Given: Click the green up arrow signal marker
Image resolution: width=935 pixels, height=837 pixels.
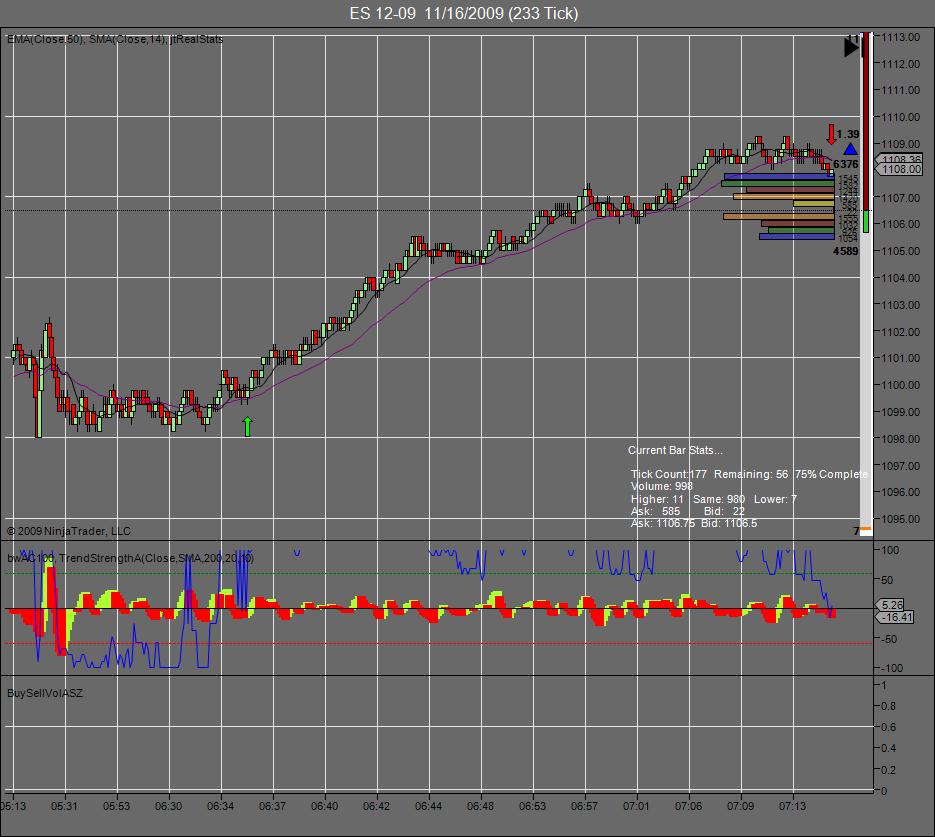Looking at the screenshot, I should [x=247, y=426].
